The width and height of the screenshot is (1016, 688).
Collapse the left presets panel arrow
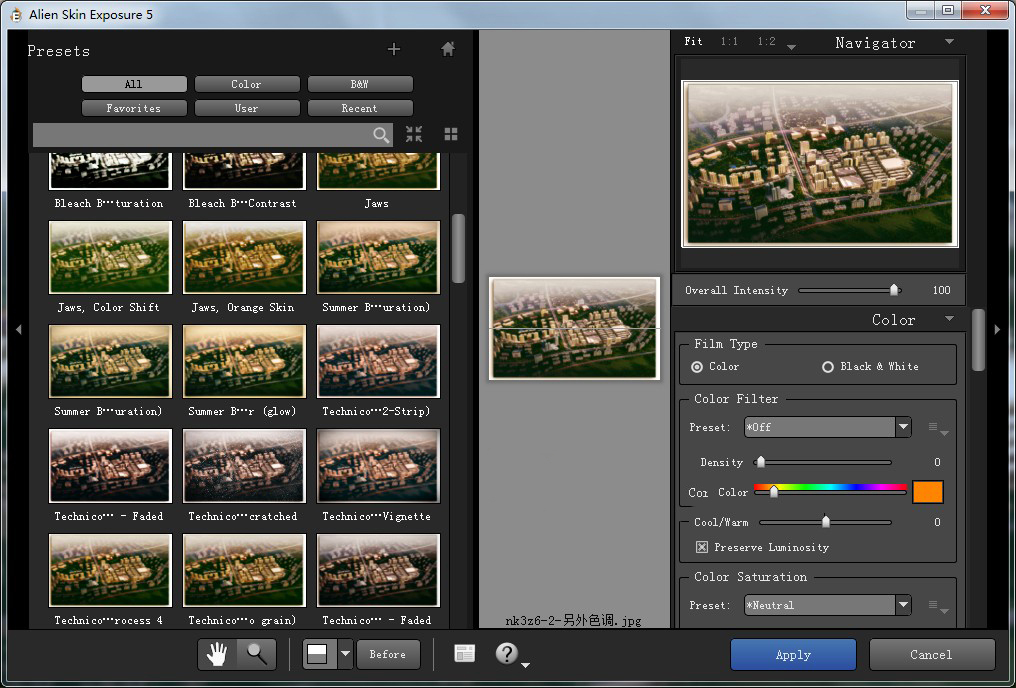tap(18, 329)
